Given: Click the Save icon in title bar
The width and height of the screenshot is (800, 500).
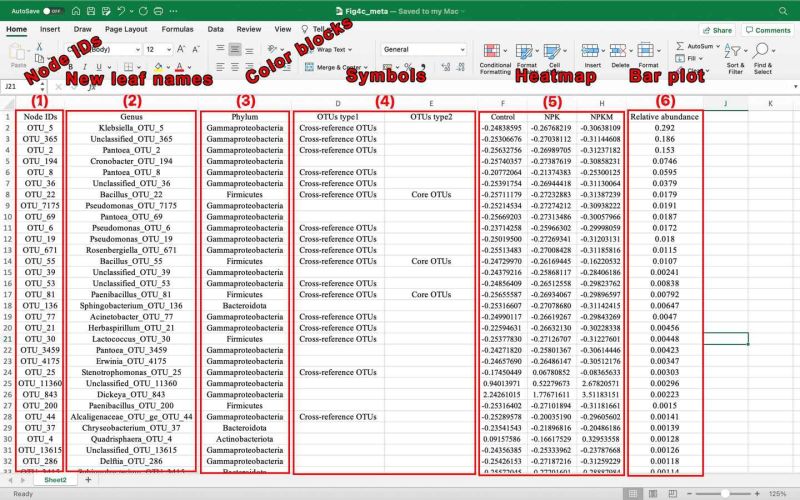Looking at the screenshot, I should [x=91, y=11].
